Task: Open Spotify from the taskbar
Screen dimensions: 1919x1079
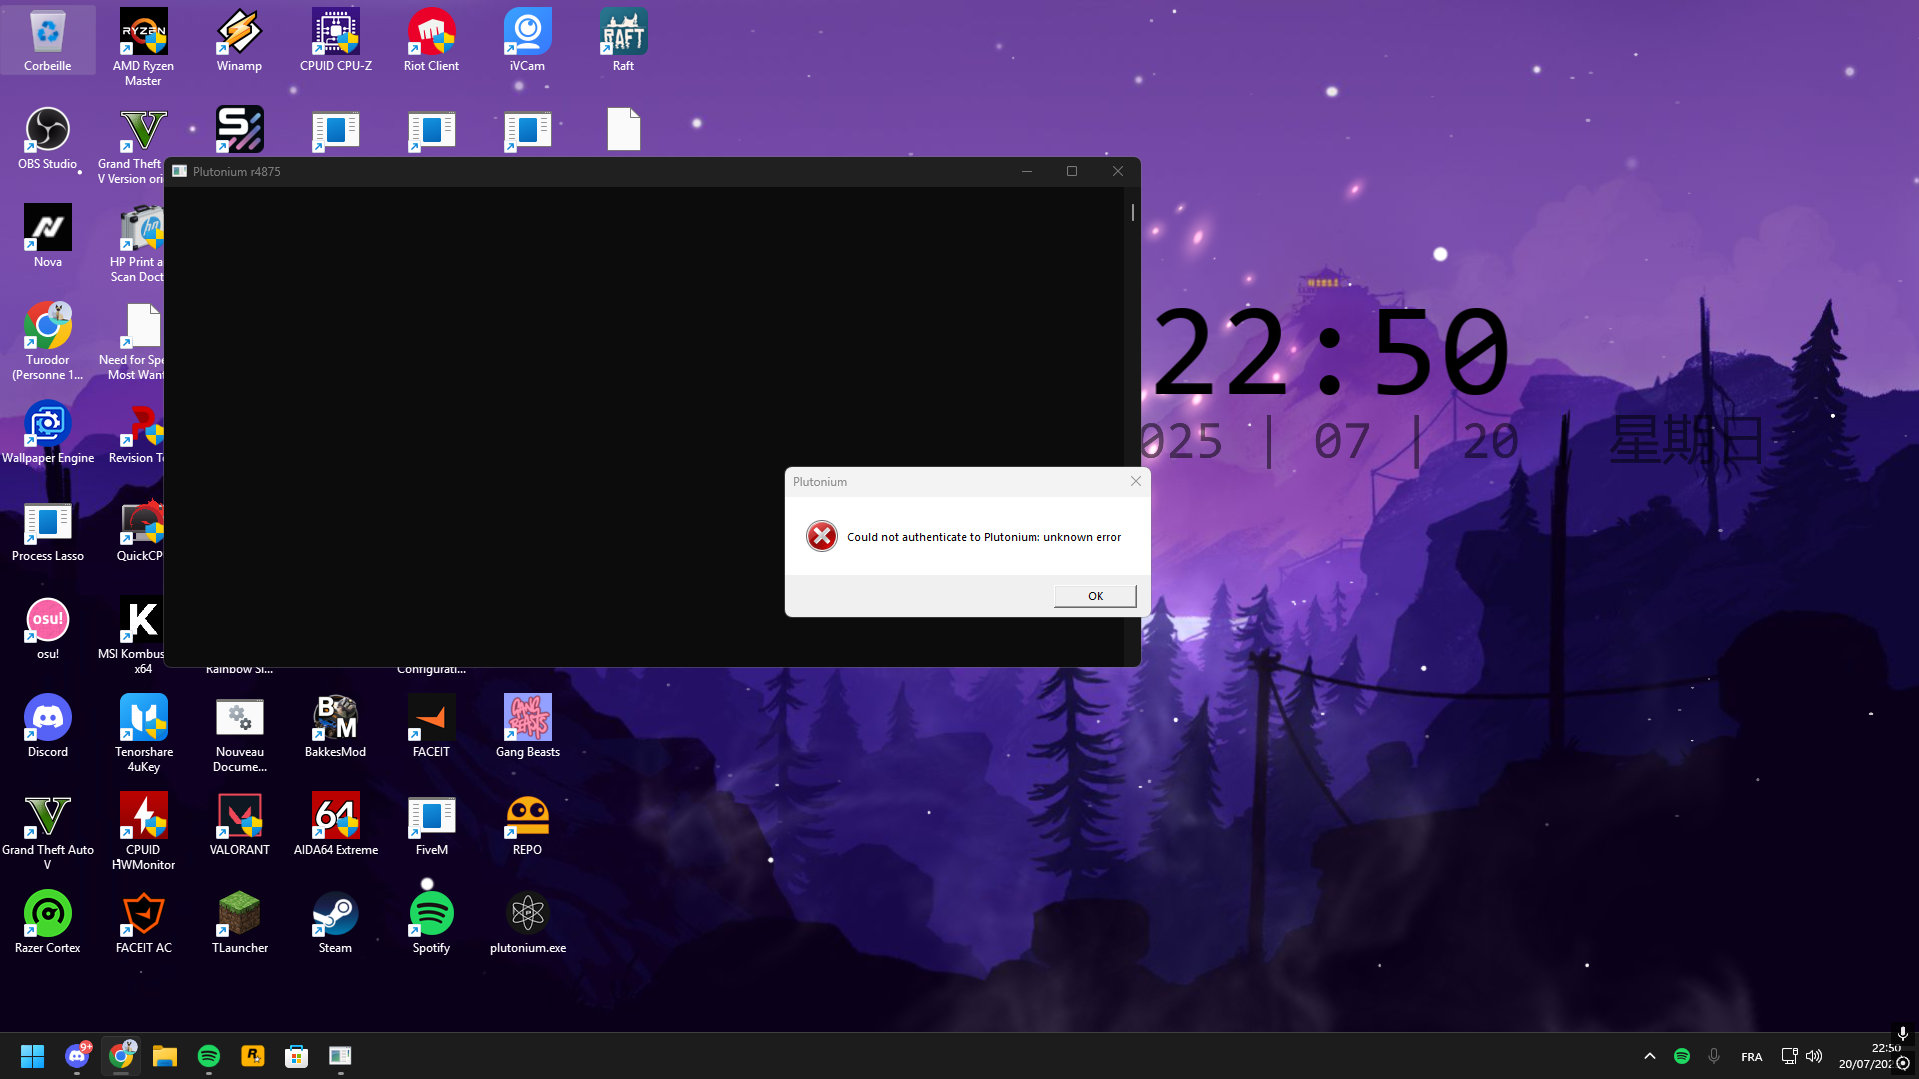Action: tap(209, 1056)
